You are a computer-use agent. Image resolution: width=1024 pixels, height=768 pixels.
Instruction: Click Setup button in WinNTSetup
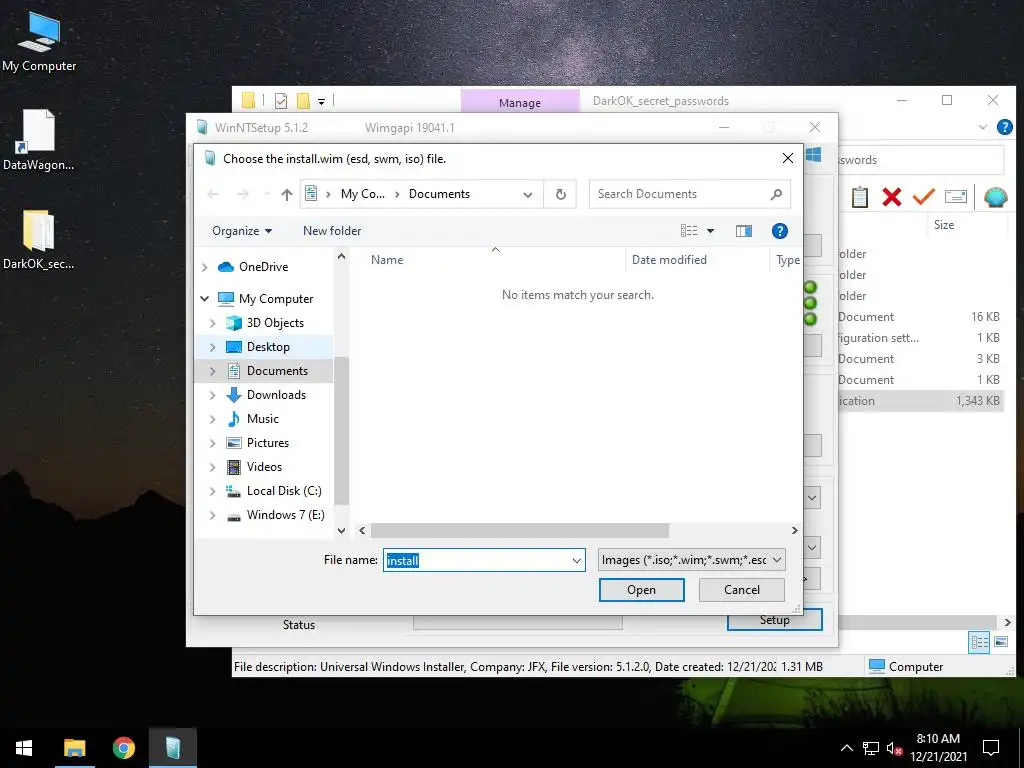(x=775, y=620)
